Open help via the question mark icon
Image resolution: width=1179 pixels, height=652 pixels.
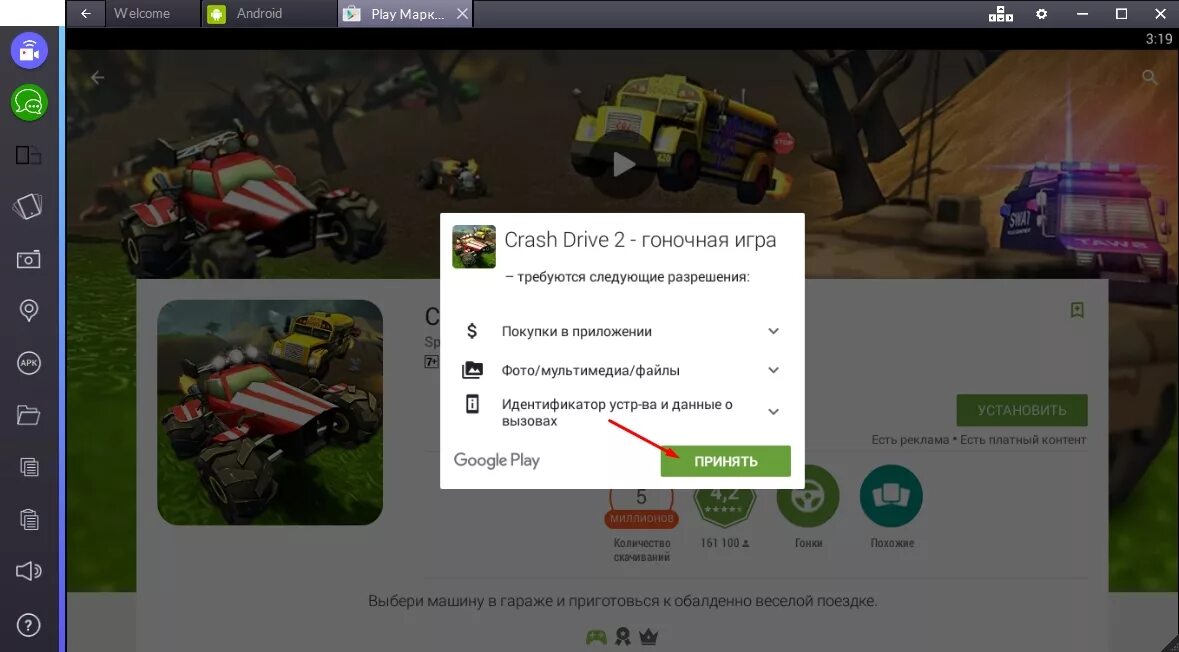click(29, 624)
